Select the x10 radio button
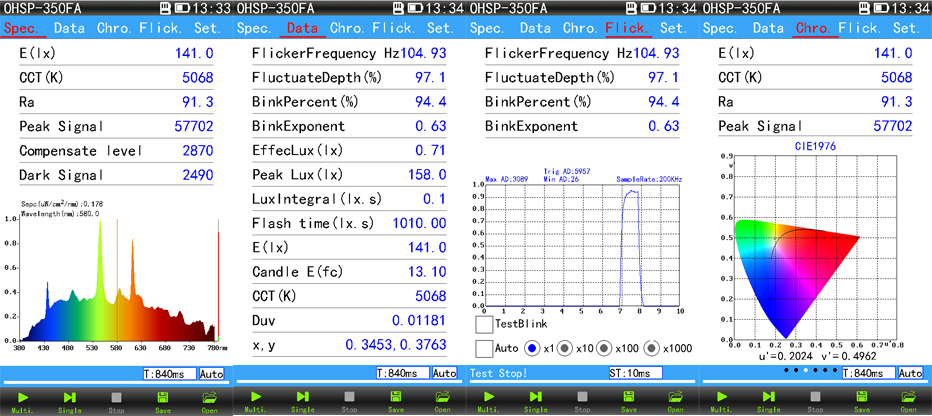The width and height of the screenshot is (932, 416). 564,349
